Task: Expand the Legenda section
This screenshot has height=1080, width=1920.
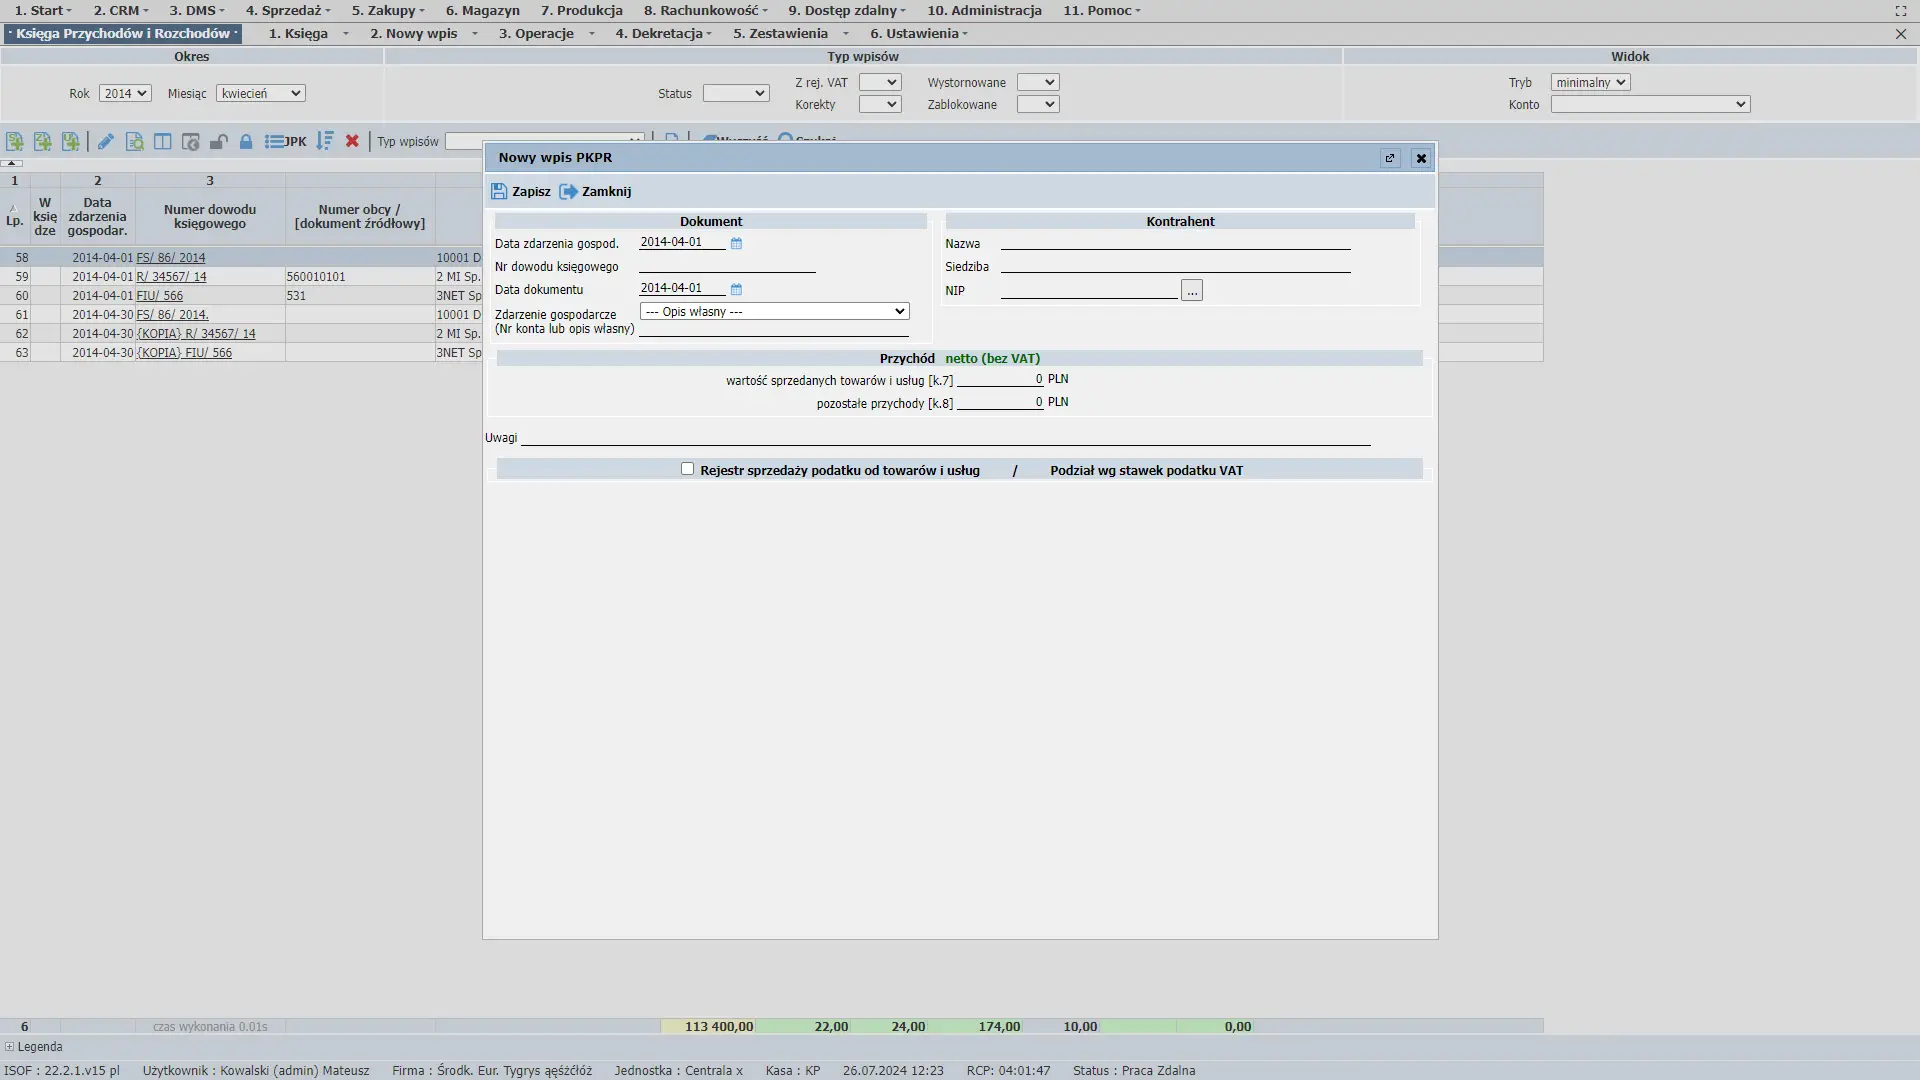Action: click(x=10, y=1047)
